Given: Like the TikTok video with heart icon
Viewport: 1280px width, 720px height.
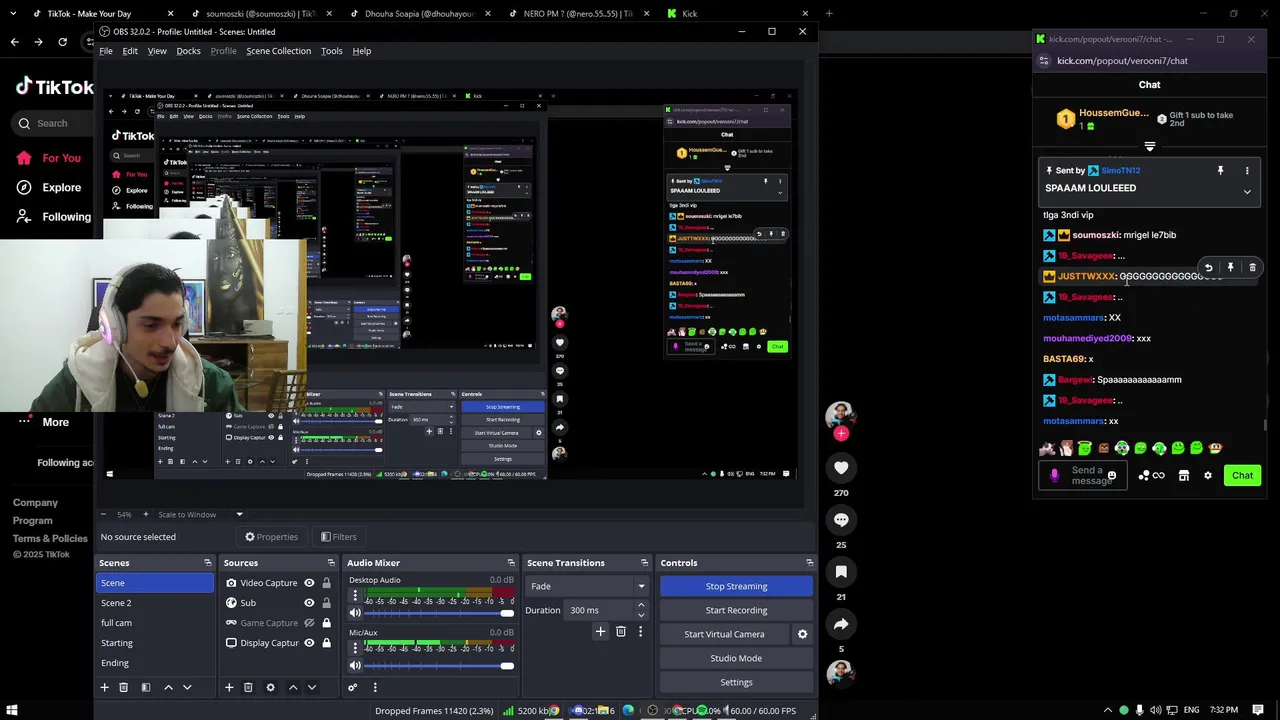Looking at the screenshot, I should pyautogui.click(x=841, y=468).
